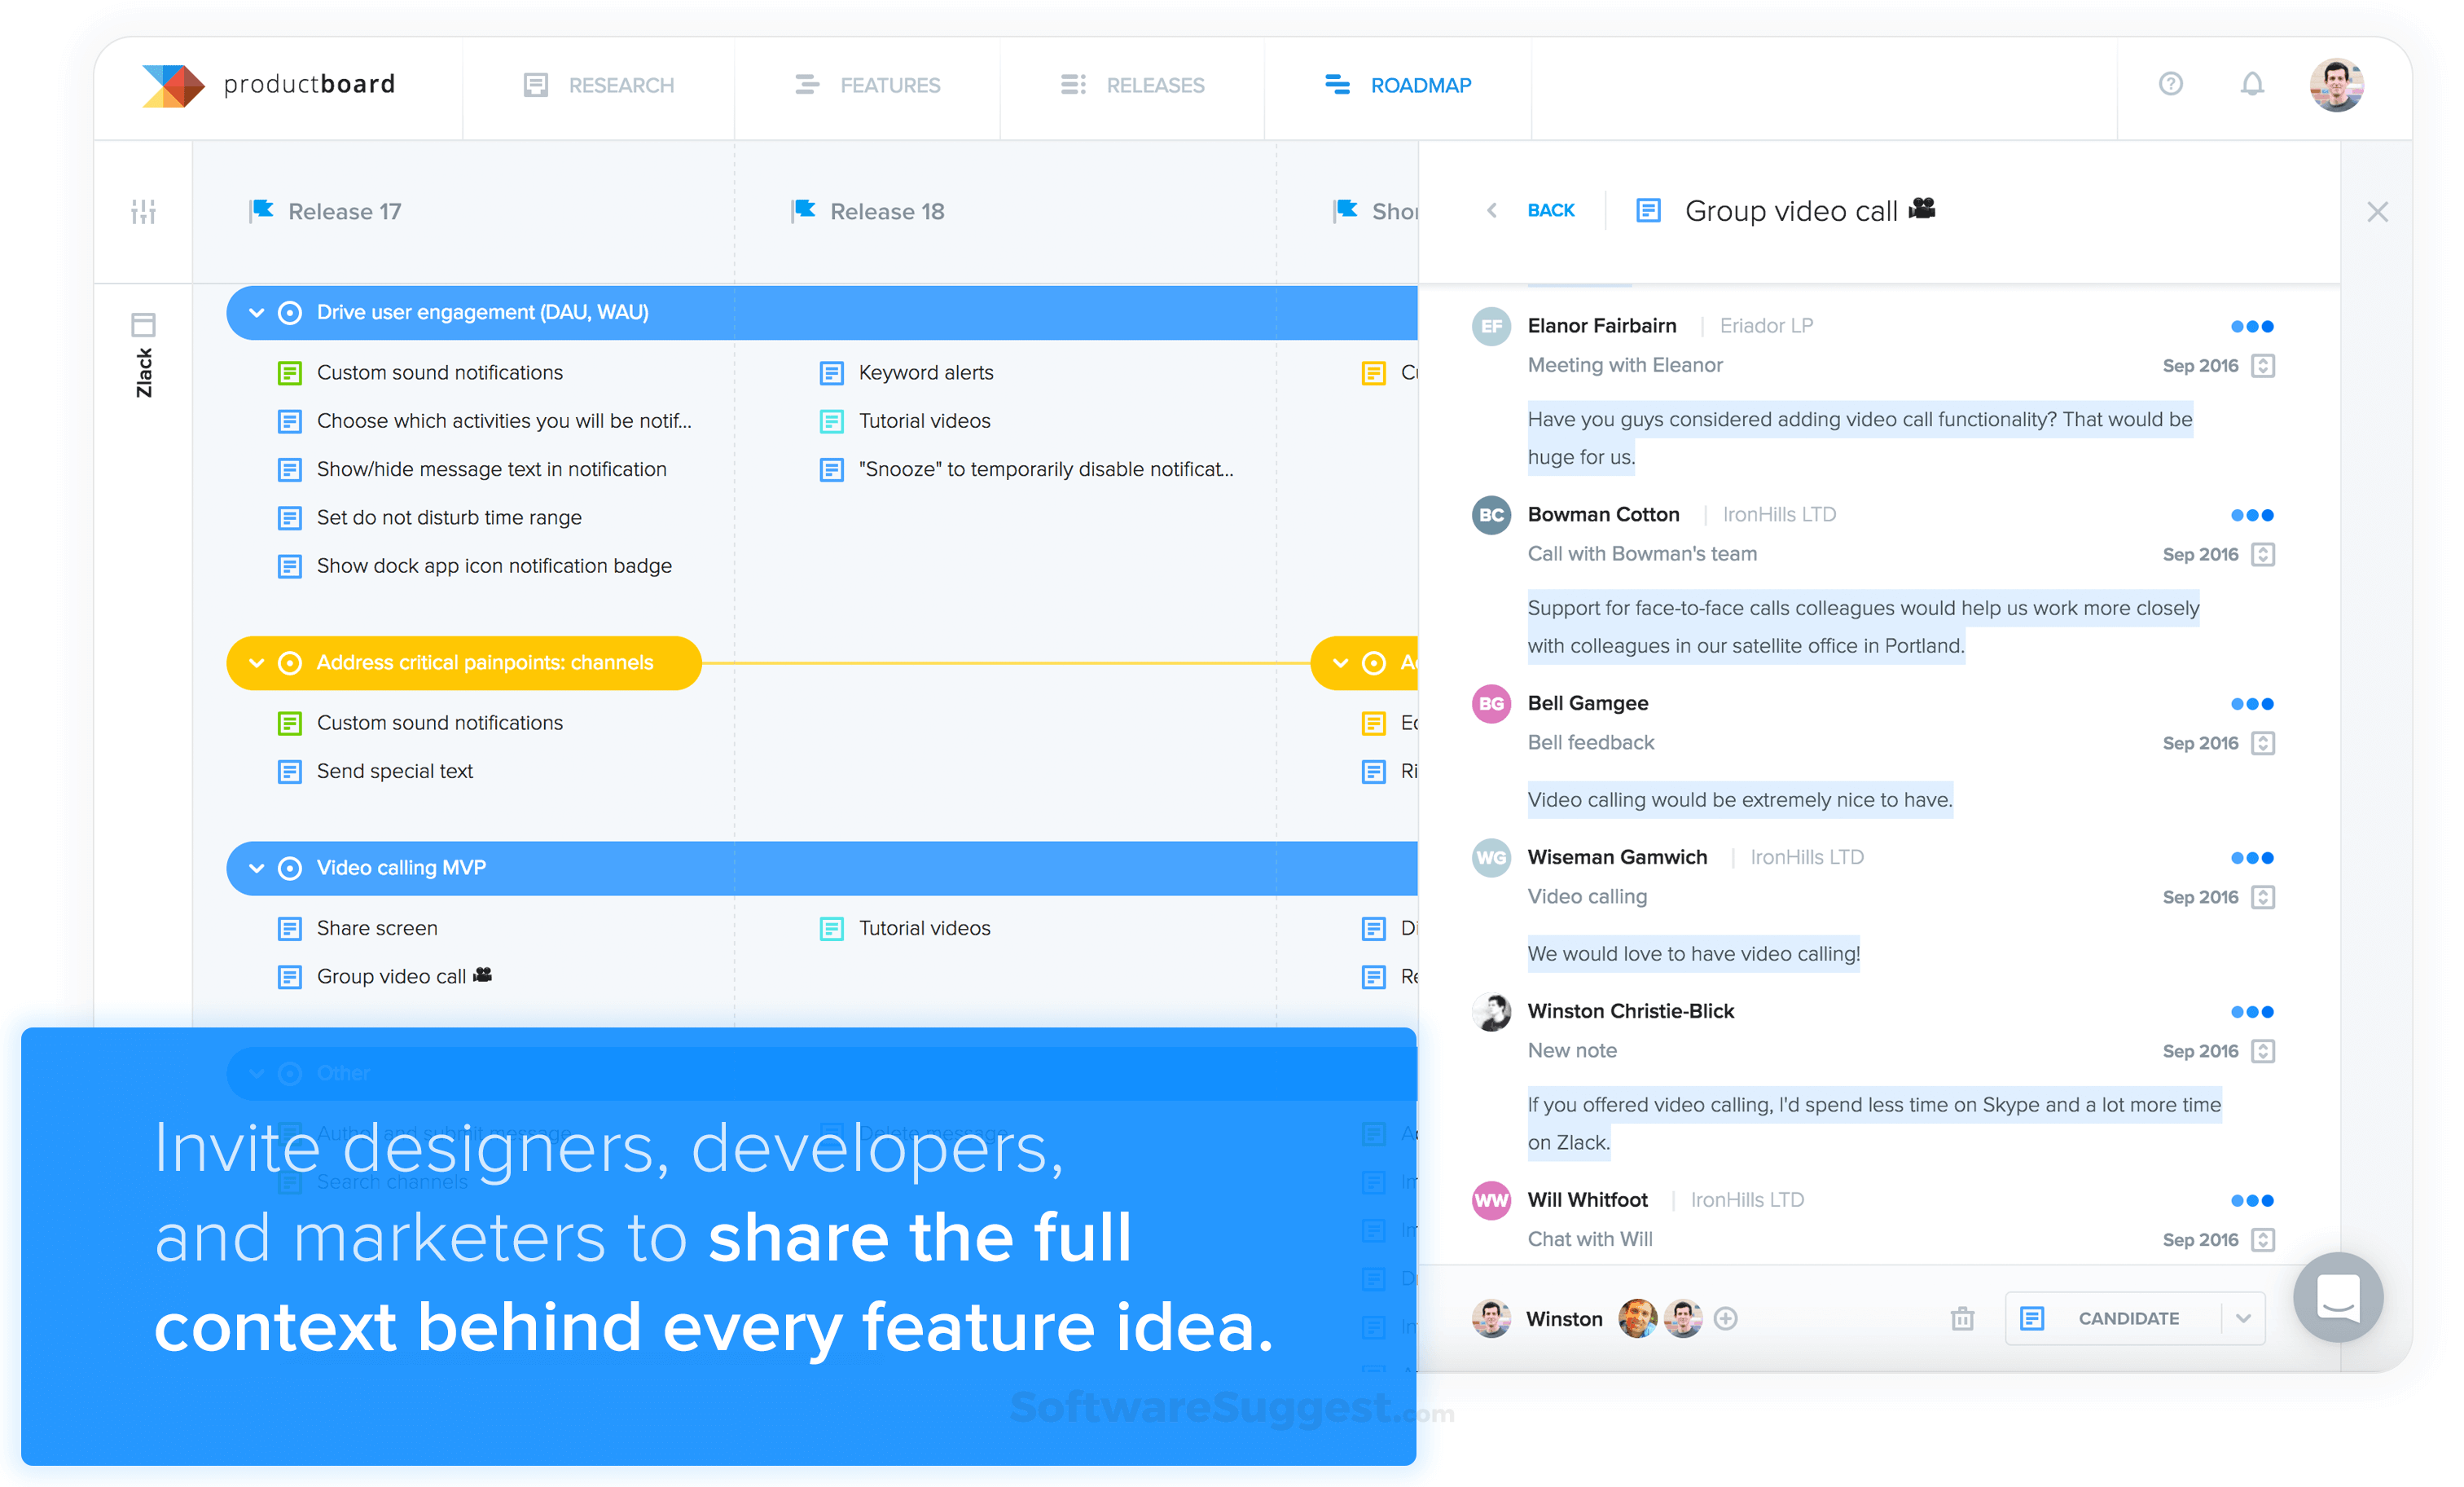Open the notifications bell
2464x1487 pixels.
point(2252,85)
